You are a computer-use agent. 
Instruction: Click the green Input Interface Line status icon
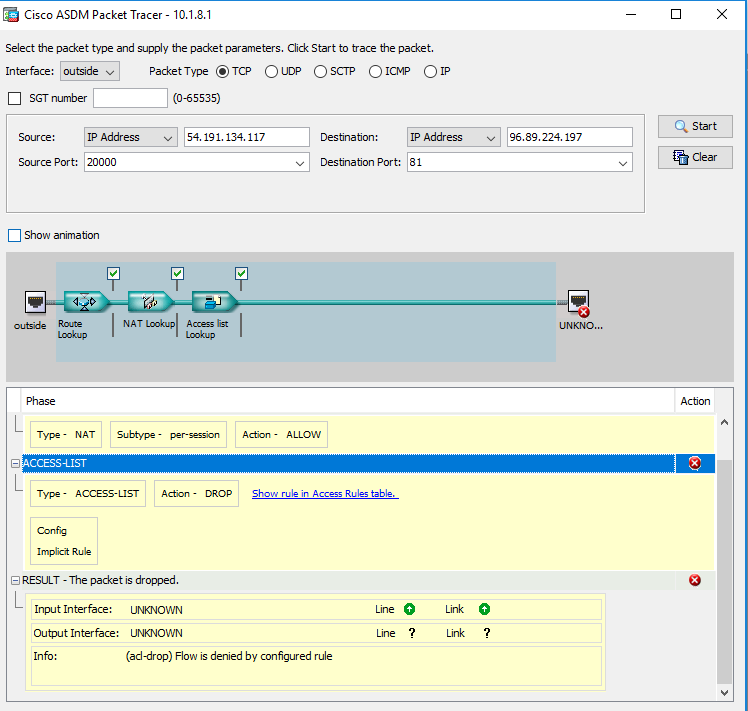pyautogui.click(x=409, y=609)
